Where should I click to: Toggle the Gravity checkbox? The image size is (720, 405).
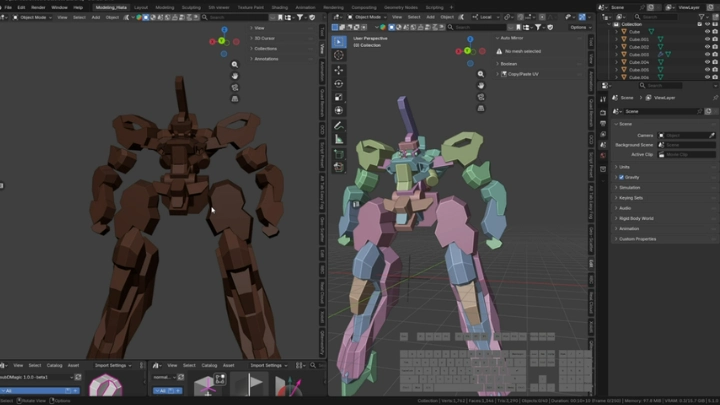621,177
